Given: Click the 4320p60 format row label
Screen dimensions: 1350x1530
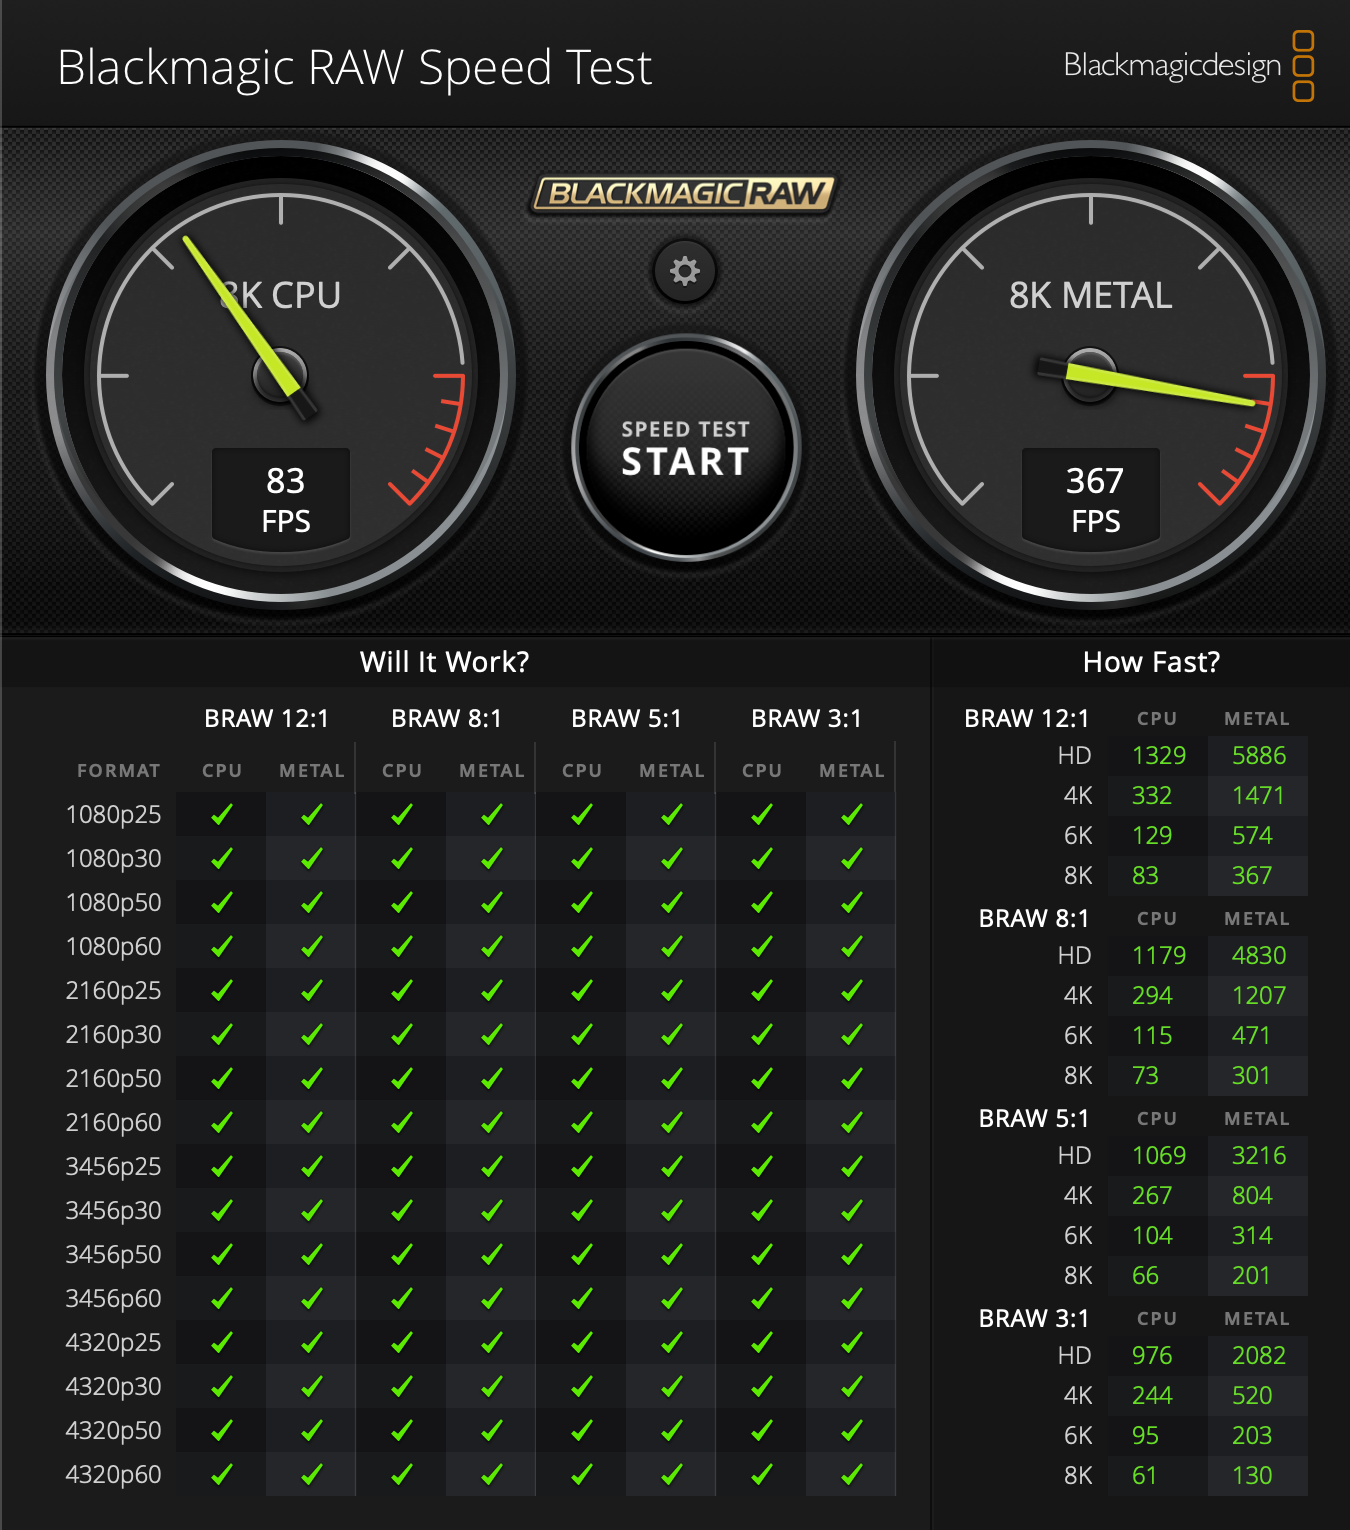Looking at the screenshot, I should (x=113, y=1475).
